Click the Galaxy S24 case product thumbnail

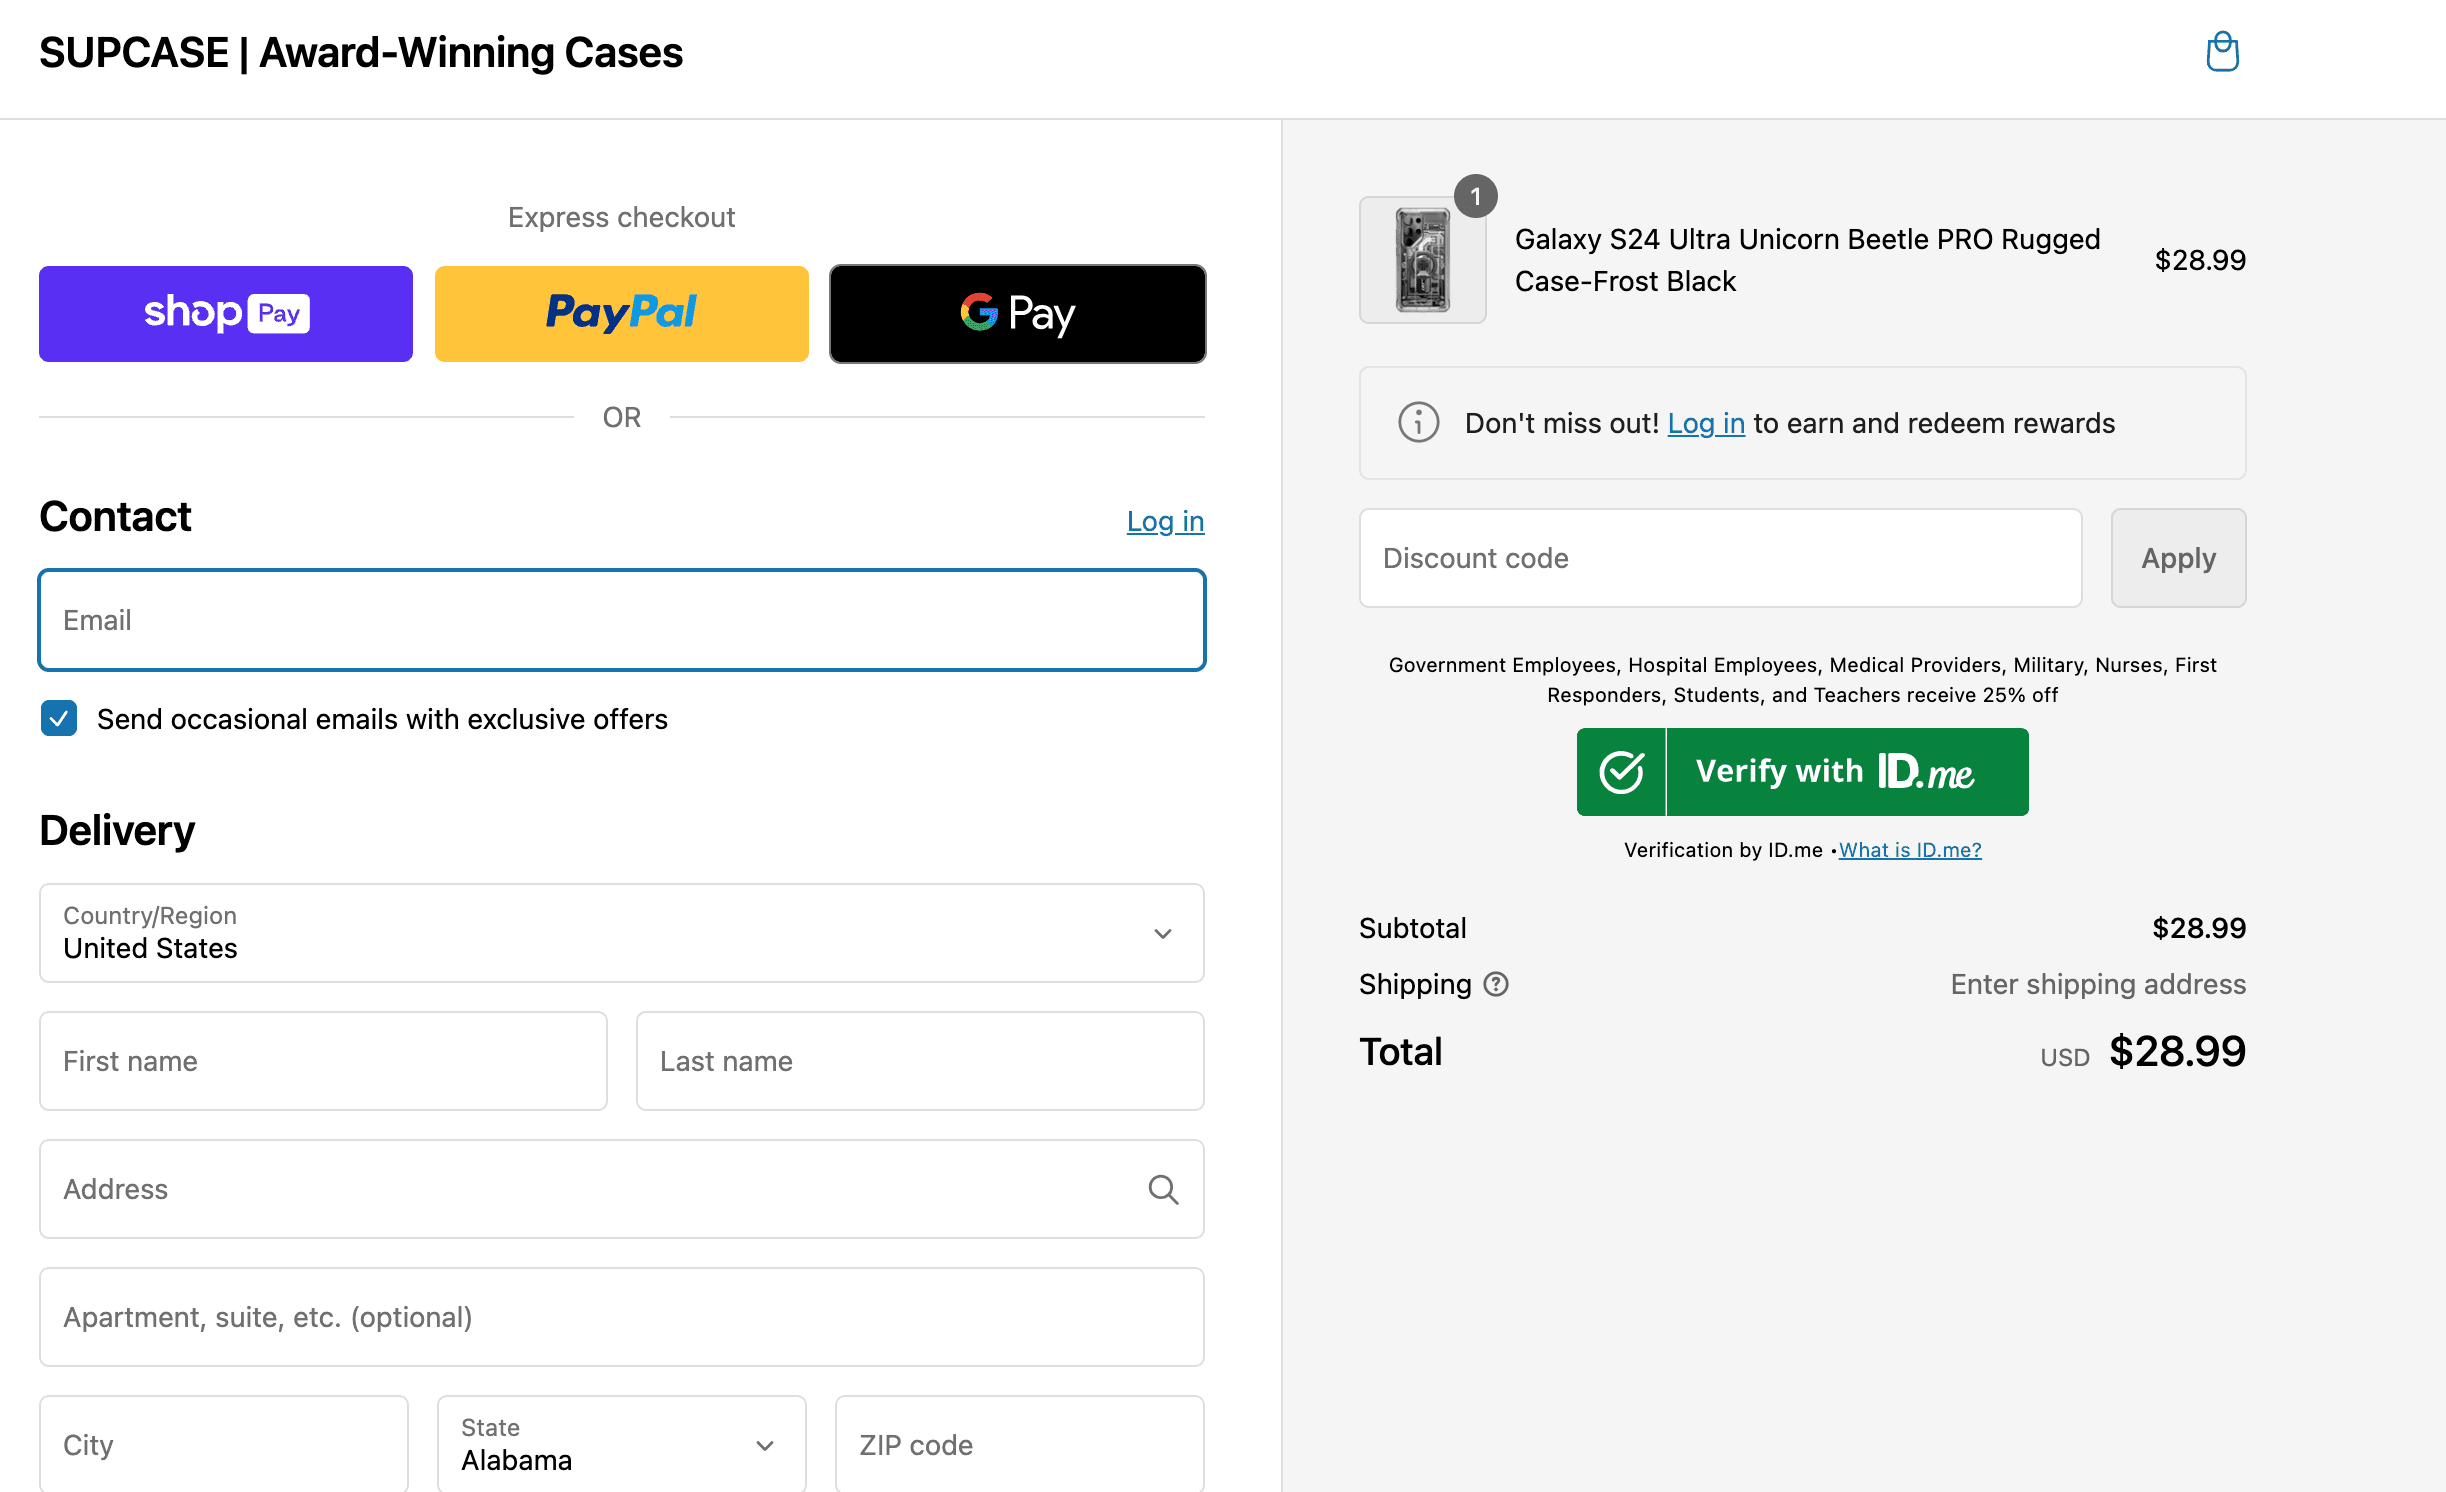coord(1422,260)
